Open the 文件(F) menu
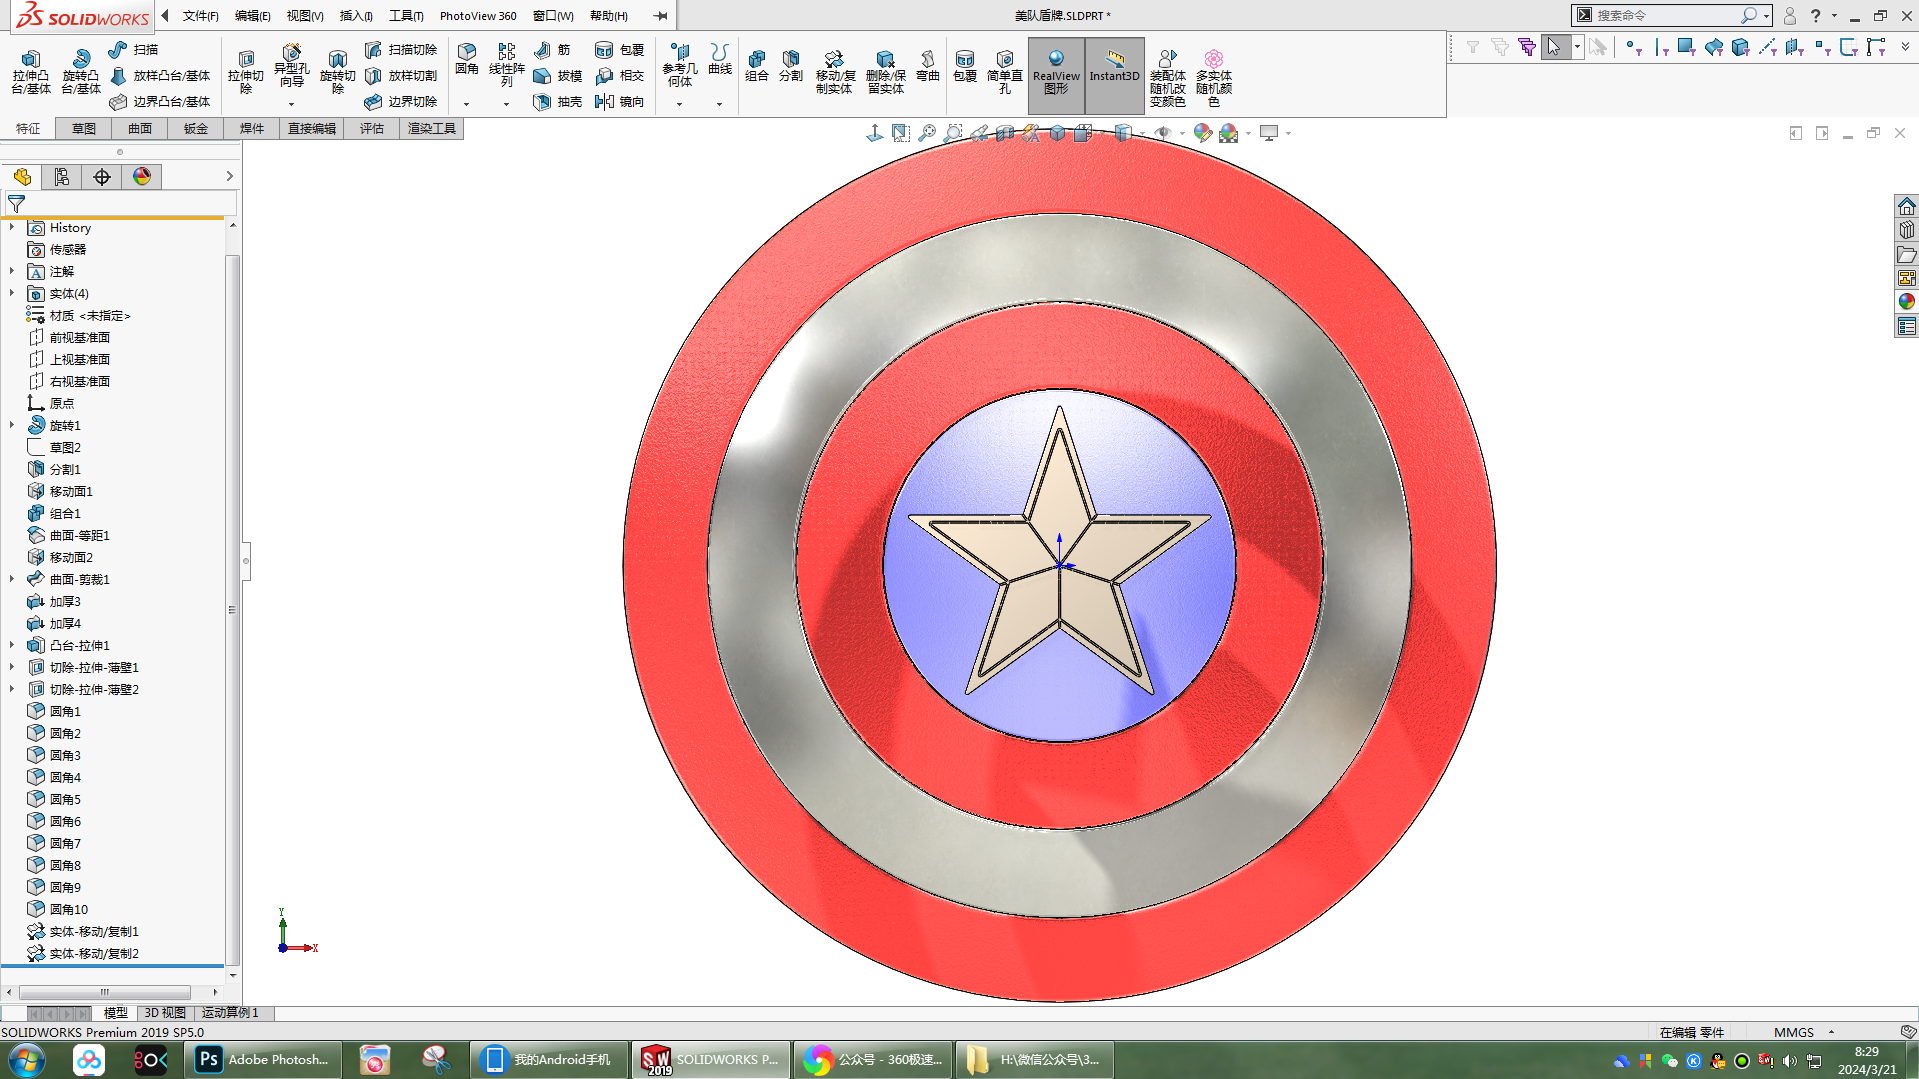1919x1079 pixels. tap(200, 15)
